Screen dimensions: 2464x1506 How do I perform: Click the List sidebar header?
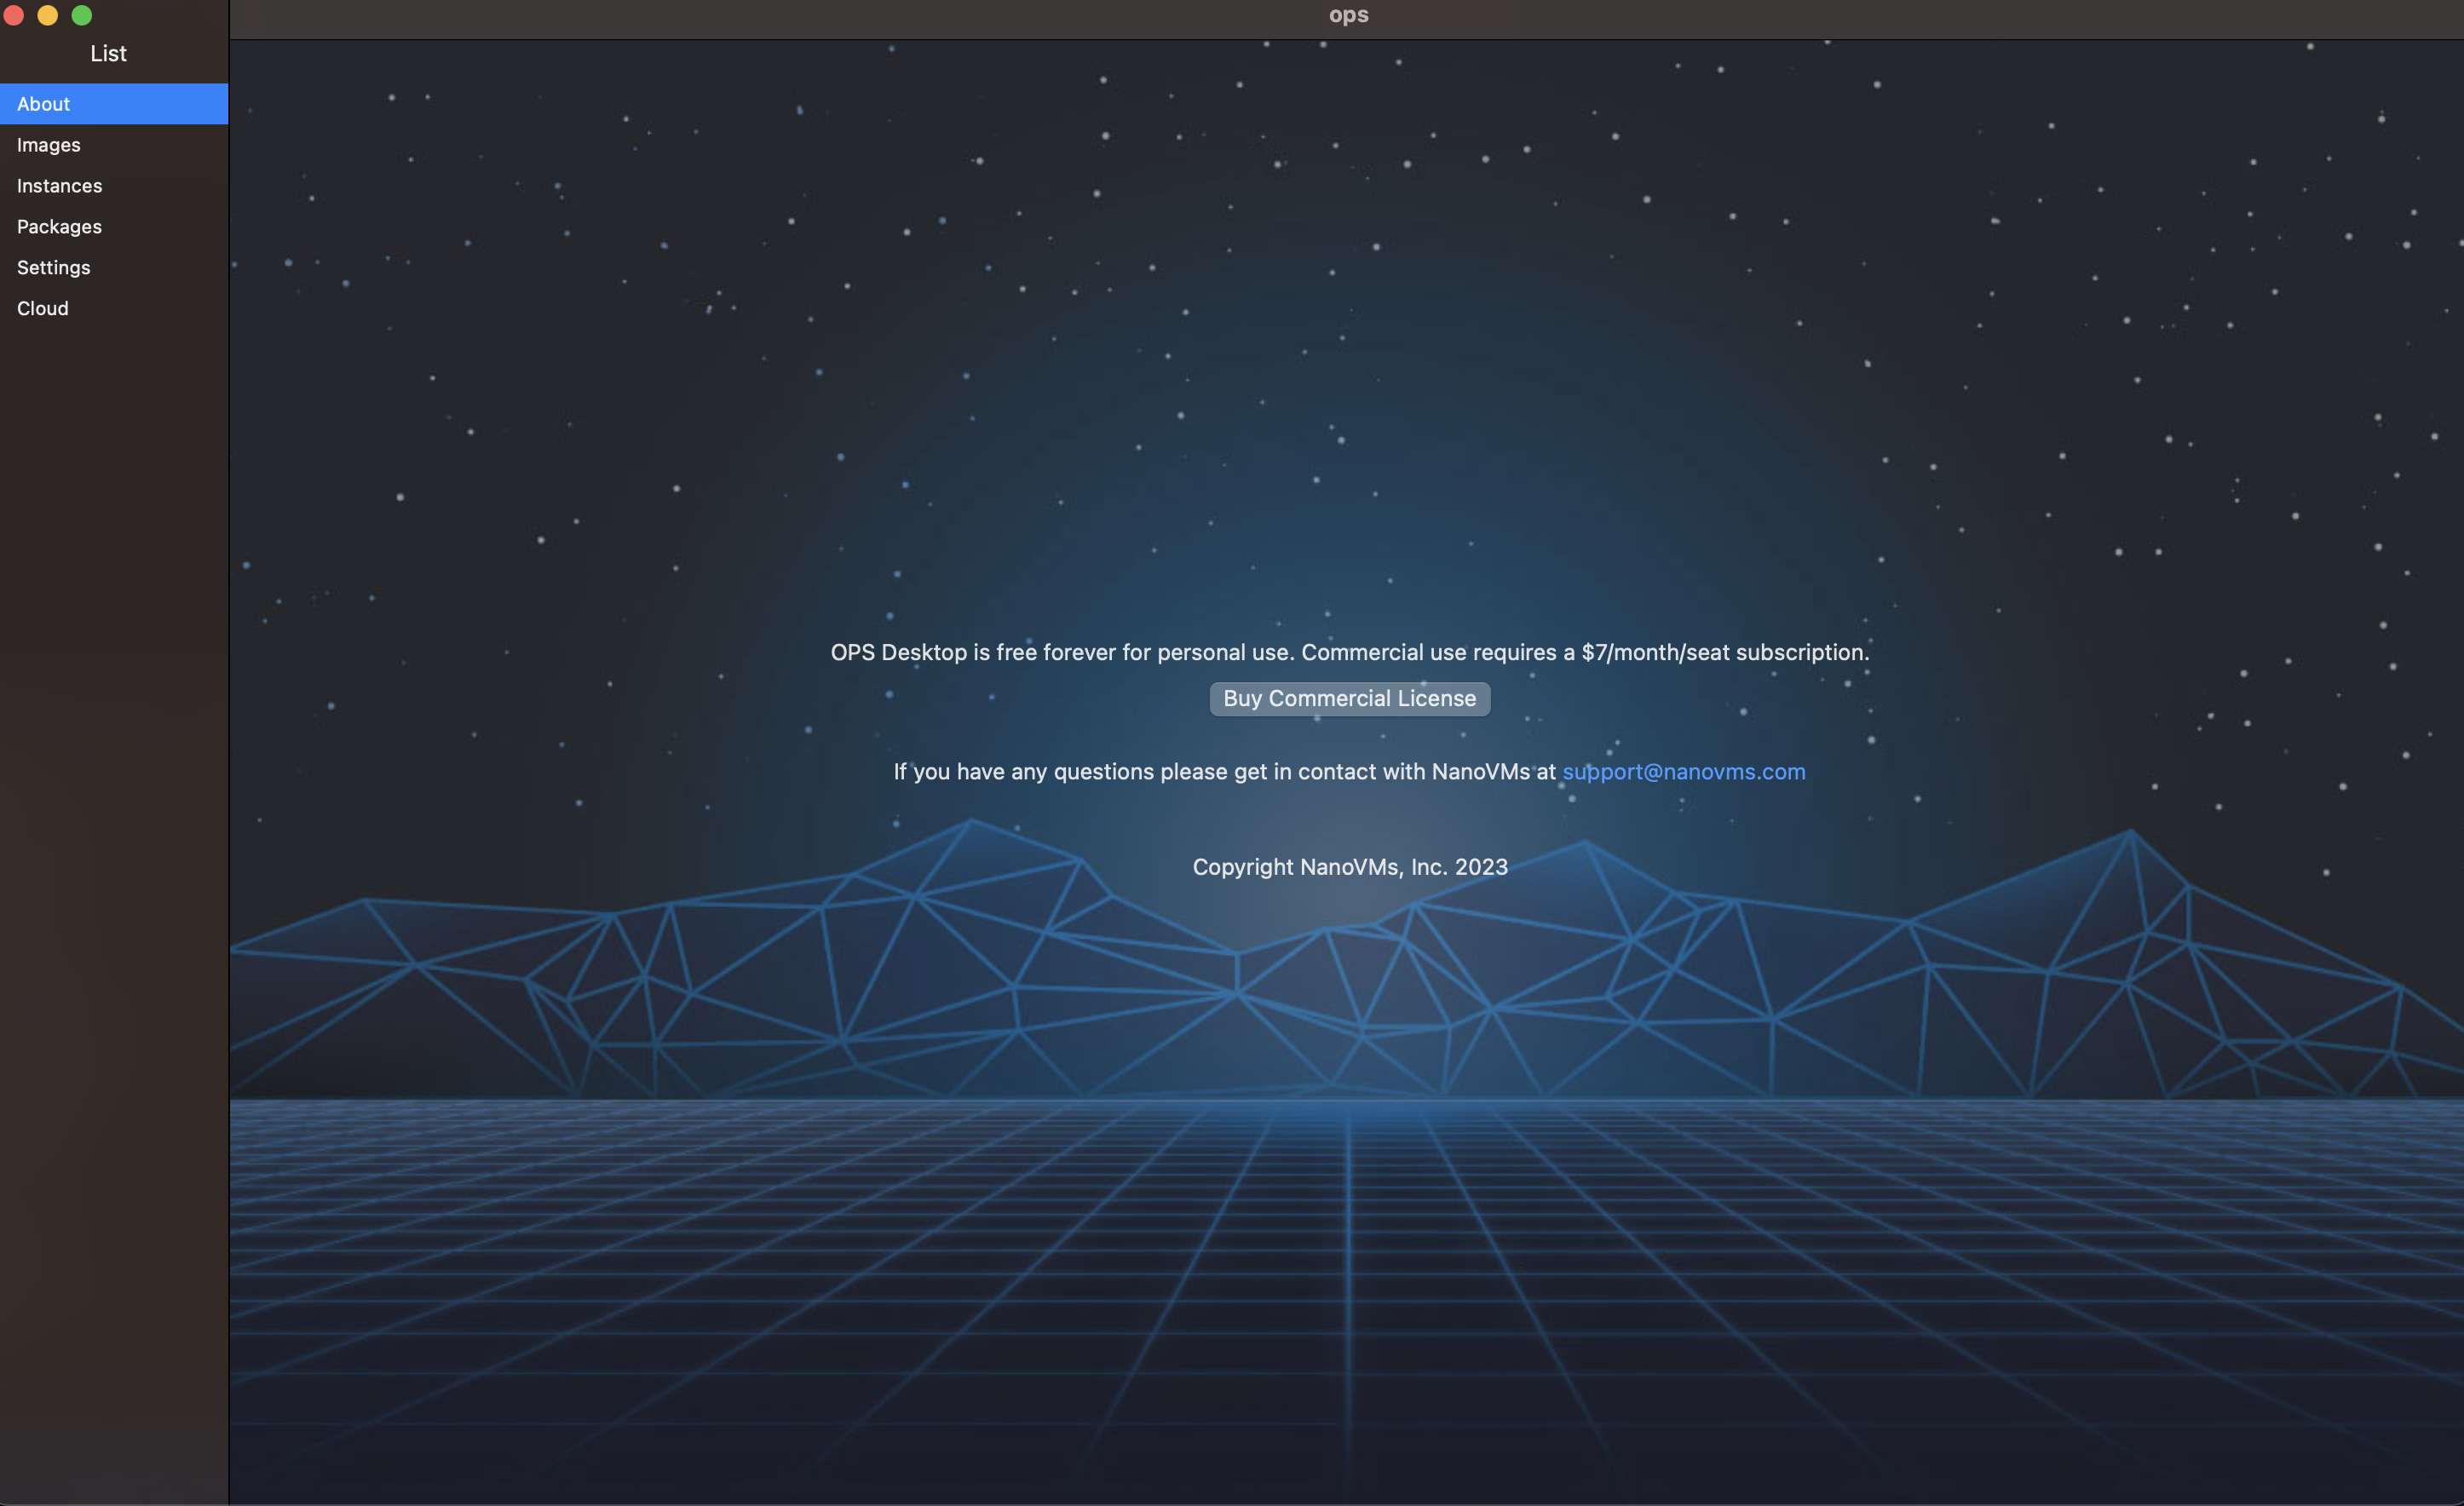(x=108, y=54)
